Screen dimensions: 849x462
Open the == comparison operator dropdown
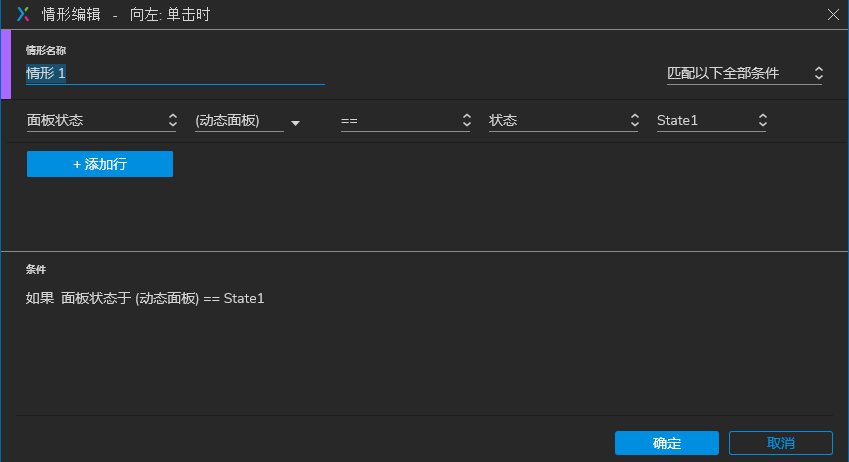[x=406, y=121]
